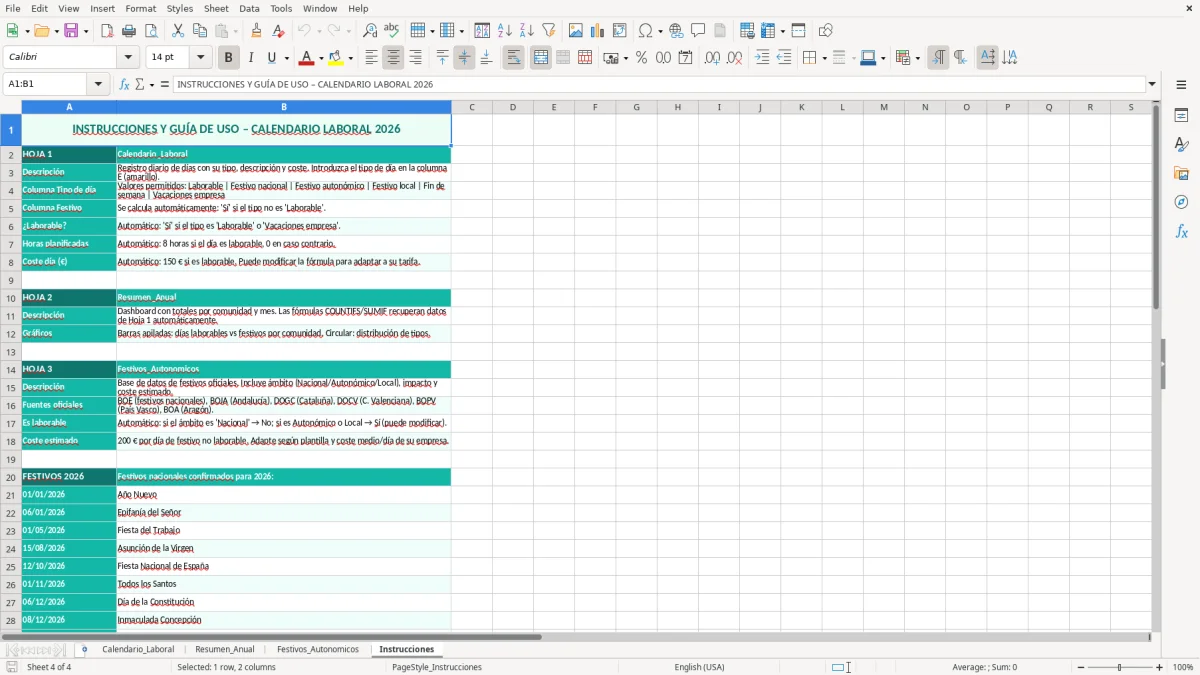This screenshot has width=1200, height=675.
Task: Toggle Print Preview icon
Action: pyautogui.click(x=150, y=31)
